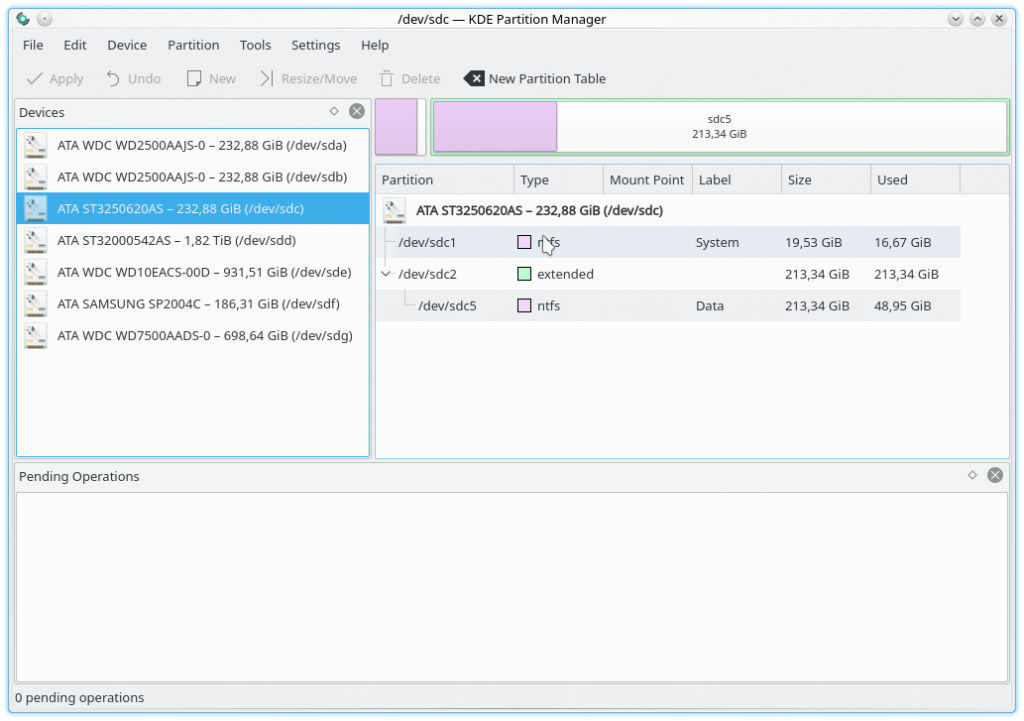Screen dimensions: 1024x721
Task: Select device ATA WDC WD10EACS-00D (/dev/sde)
Action: coord(193,272)
